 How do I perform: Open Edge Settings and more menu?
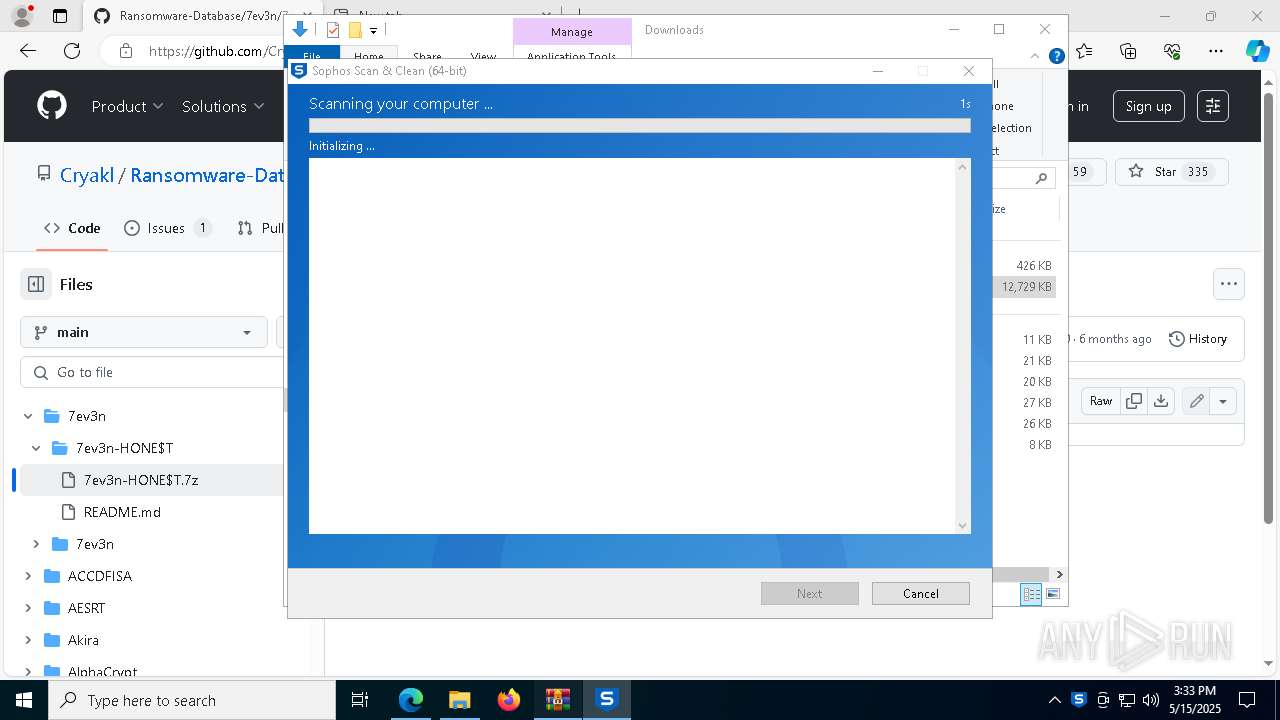coord(1216,51)
